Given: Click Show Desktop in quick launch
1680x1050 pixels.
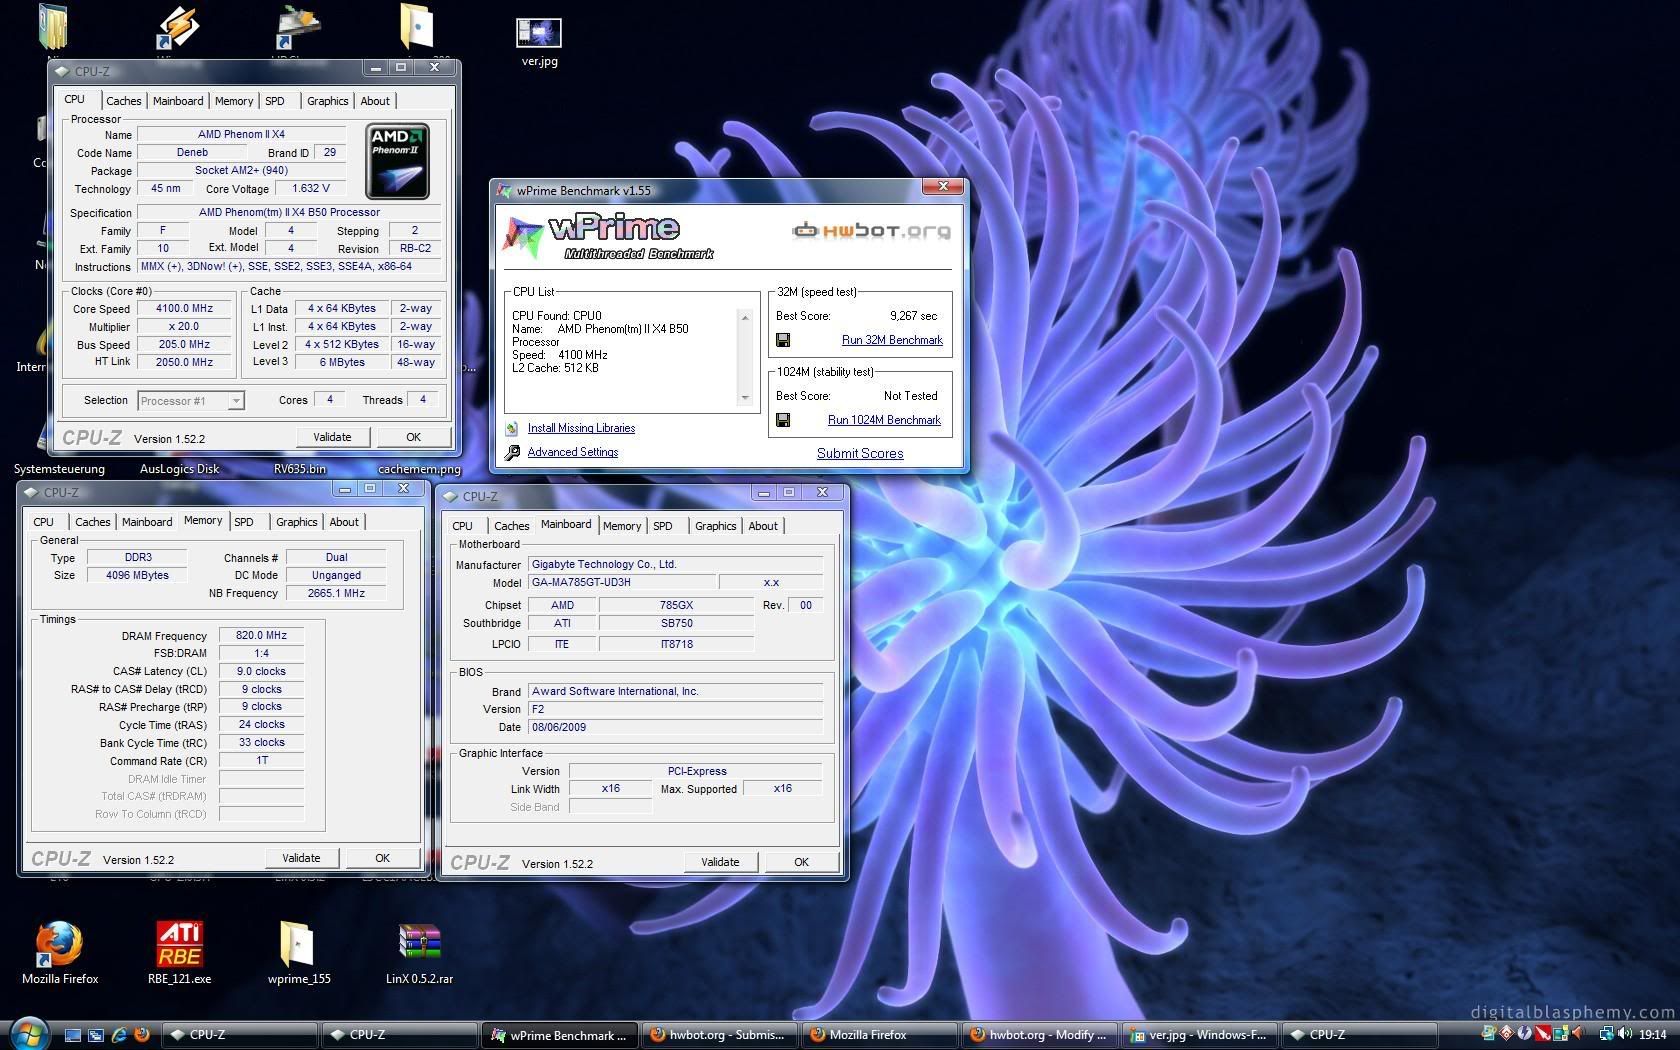Looking at the screenshot, I should (x=73, y=1035).
